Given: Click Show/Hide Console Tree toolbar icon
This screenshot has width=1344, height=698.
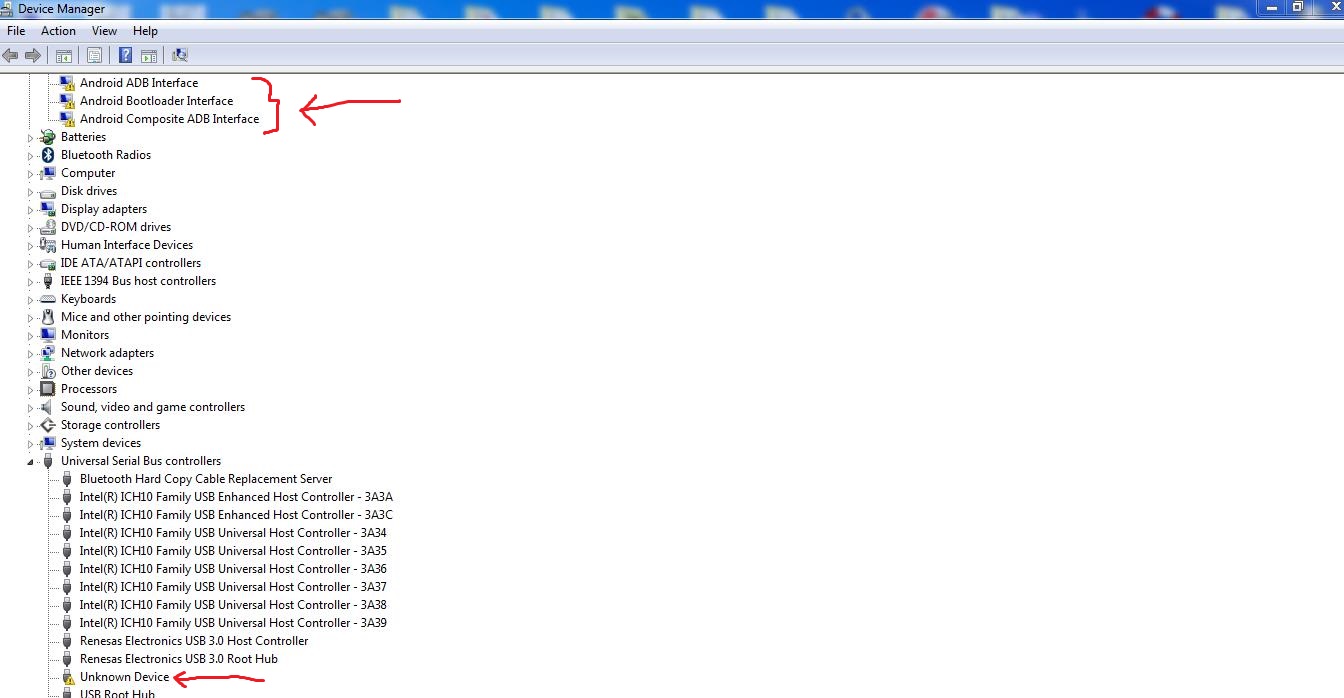Looking at the screenshot, I should (x=64, y=55).
